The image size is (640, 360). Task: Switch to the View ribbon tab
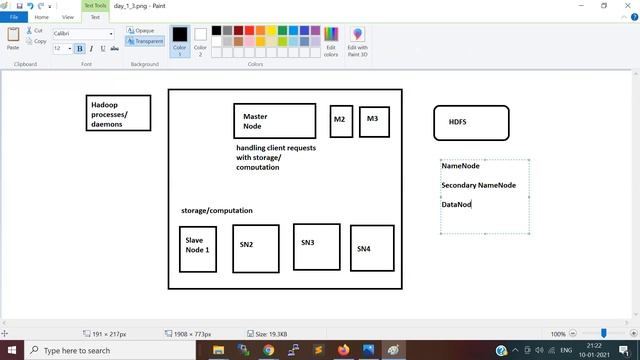coord(68,17)
